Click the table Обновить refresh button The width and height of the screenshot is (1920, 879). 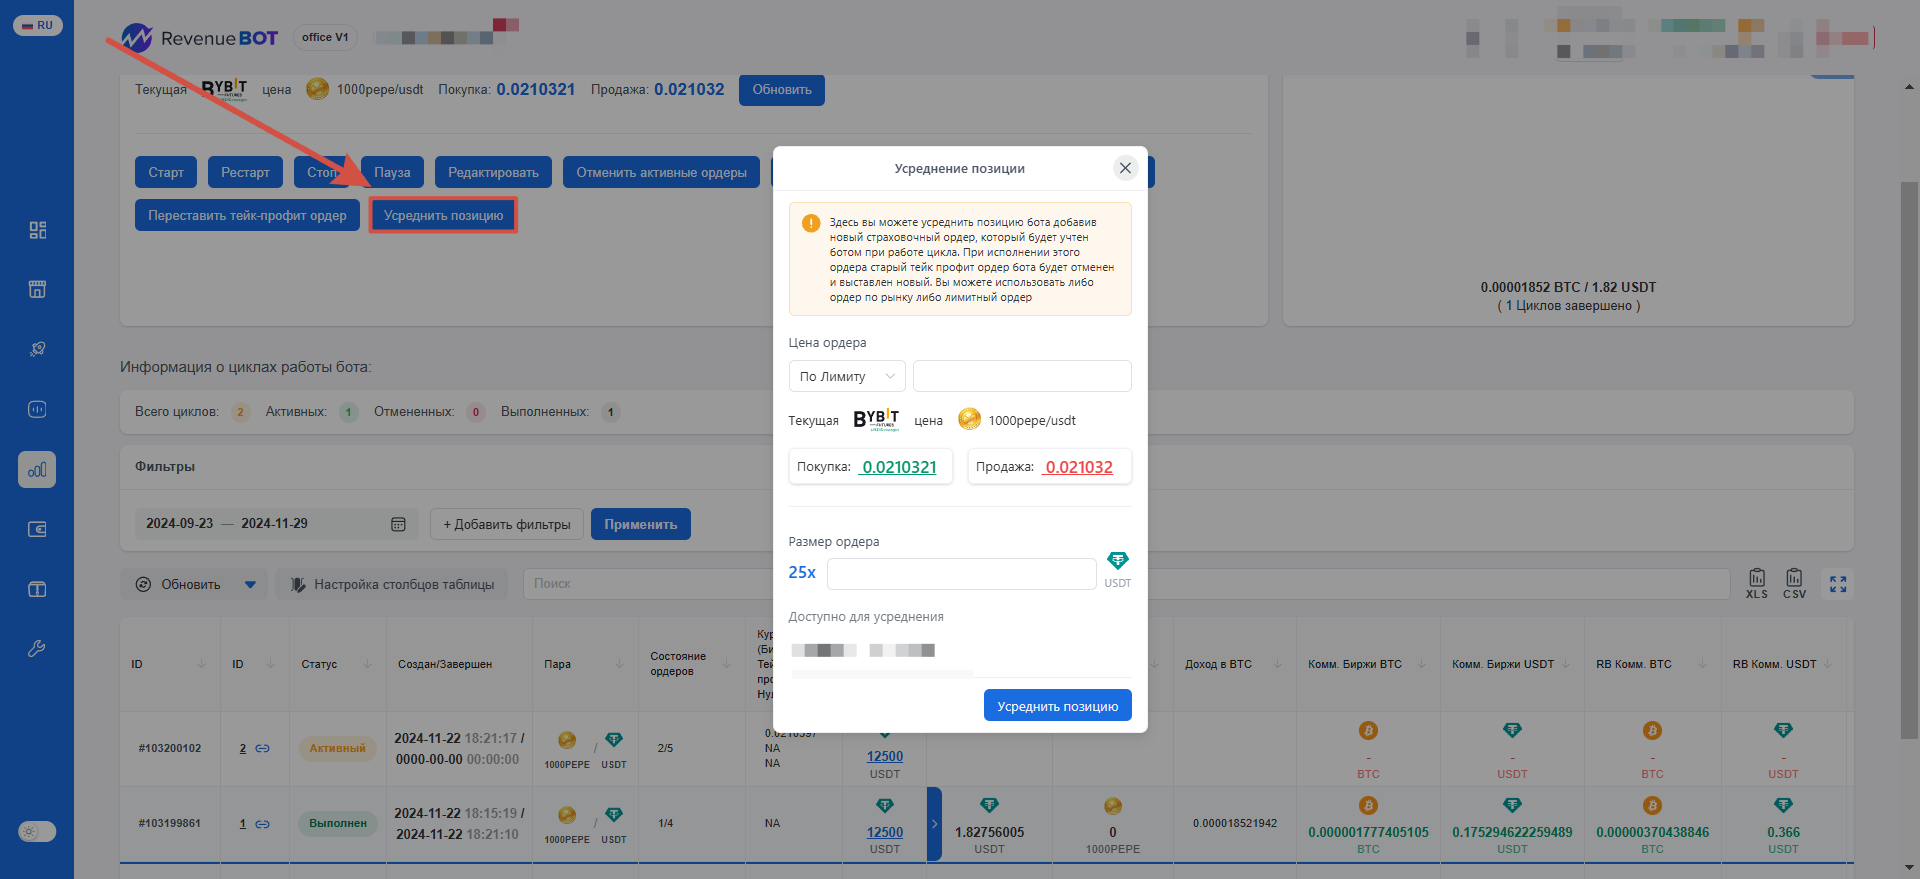[178, 584]
